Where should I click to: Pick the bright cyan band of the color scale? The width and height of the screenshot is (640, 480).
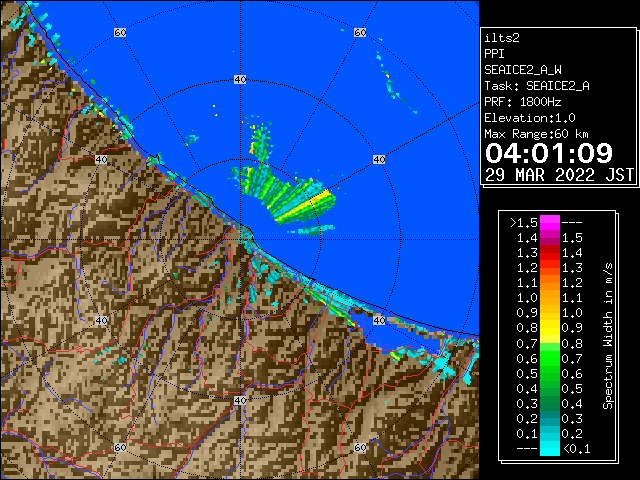(550, 448)
